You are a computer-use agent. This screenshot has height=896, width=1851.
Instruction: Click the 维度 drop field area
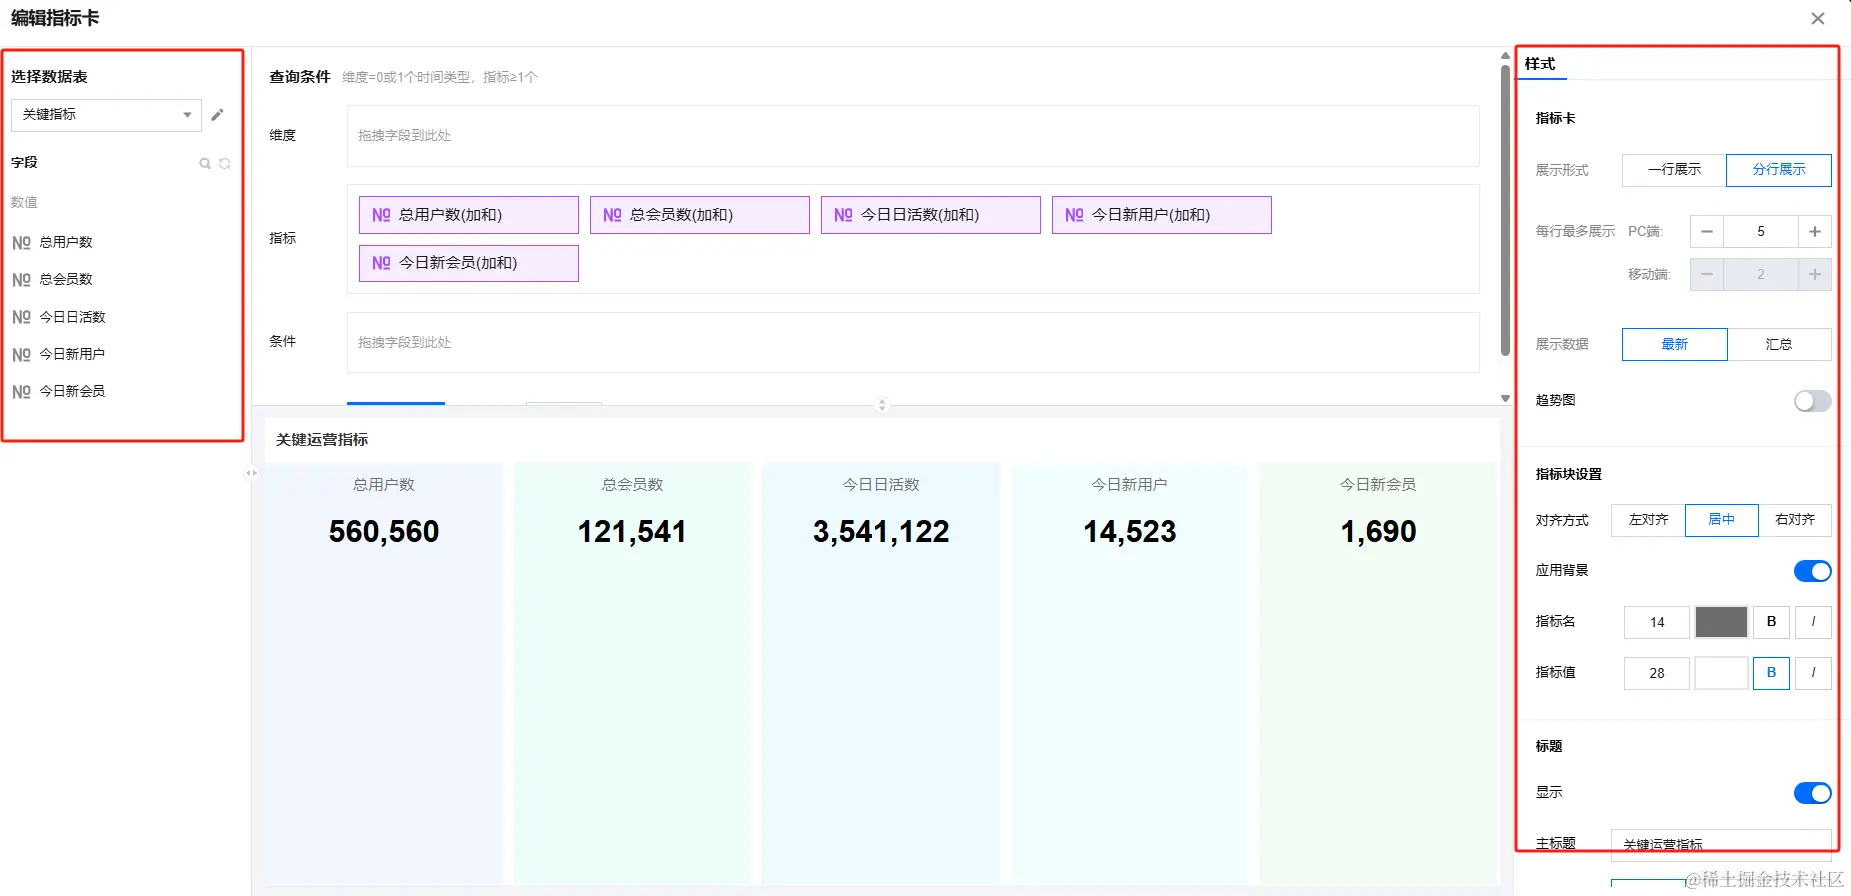pos(913,136)
